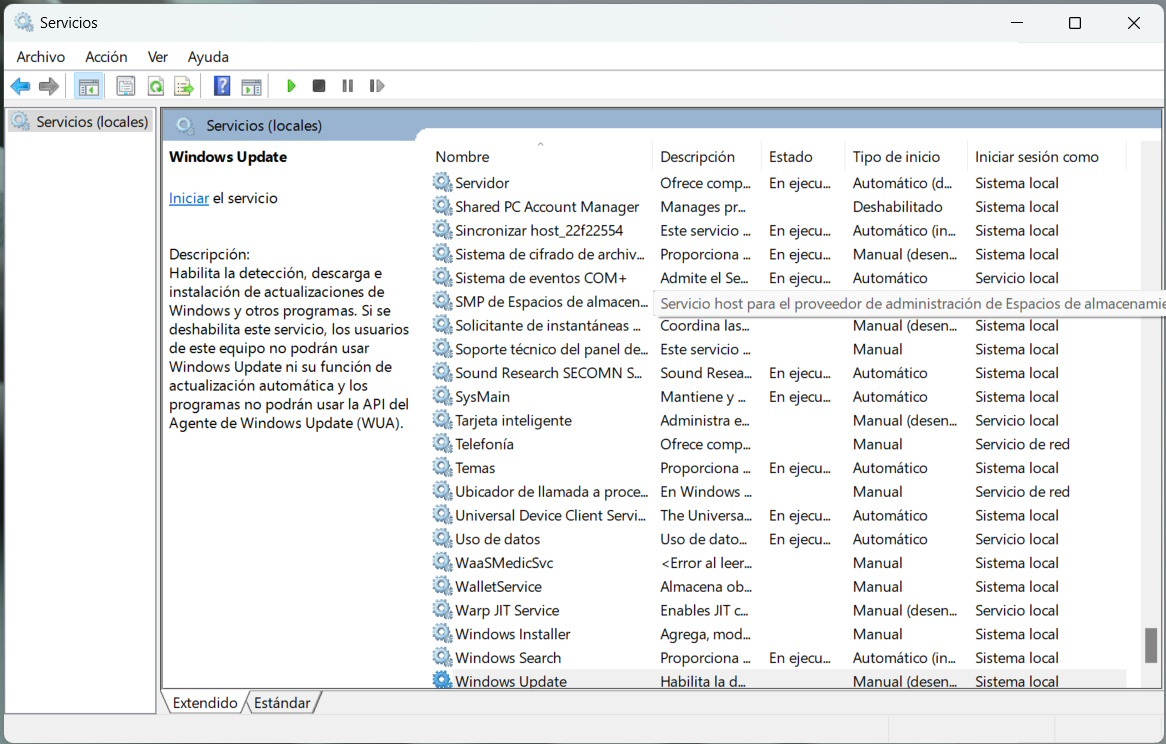Viewport: 1166px width, 744px height.
Task: Start the service with green play icon
Action: 291,86
